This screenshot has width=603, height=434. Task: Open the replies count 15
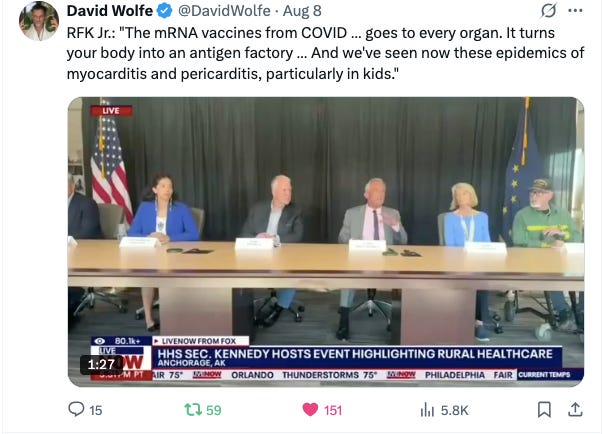point(96,411)
